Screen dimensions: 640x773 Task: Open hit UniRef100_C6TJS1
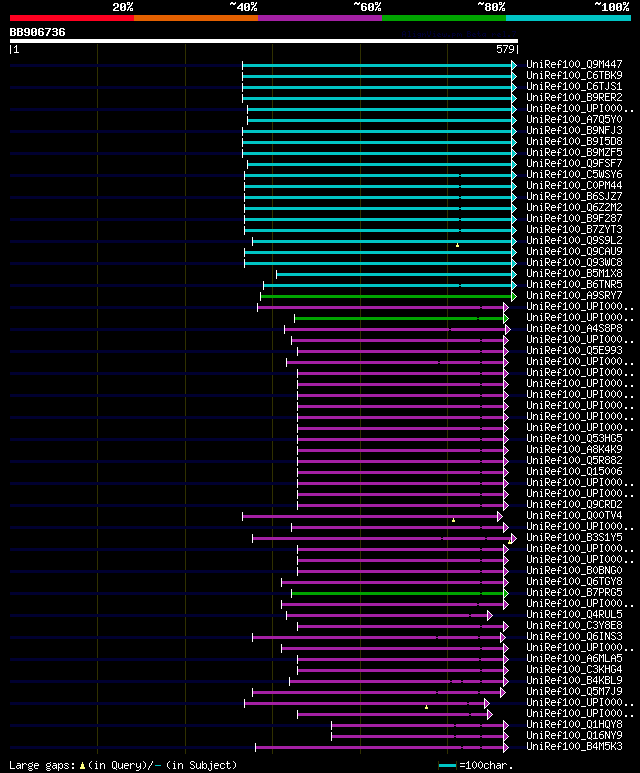pos(574,86)
